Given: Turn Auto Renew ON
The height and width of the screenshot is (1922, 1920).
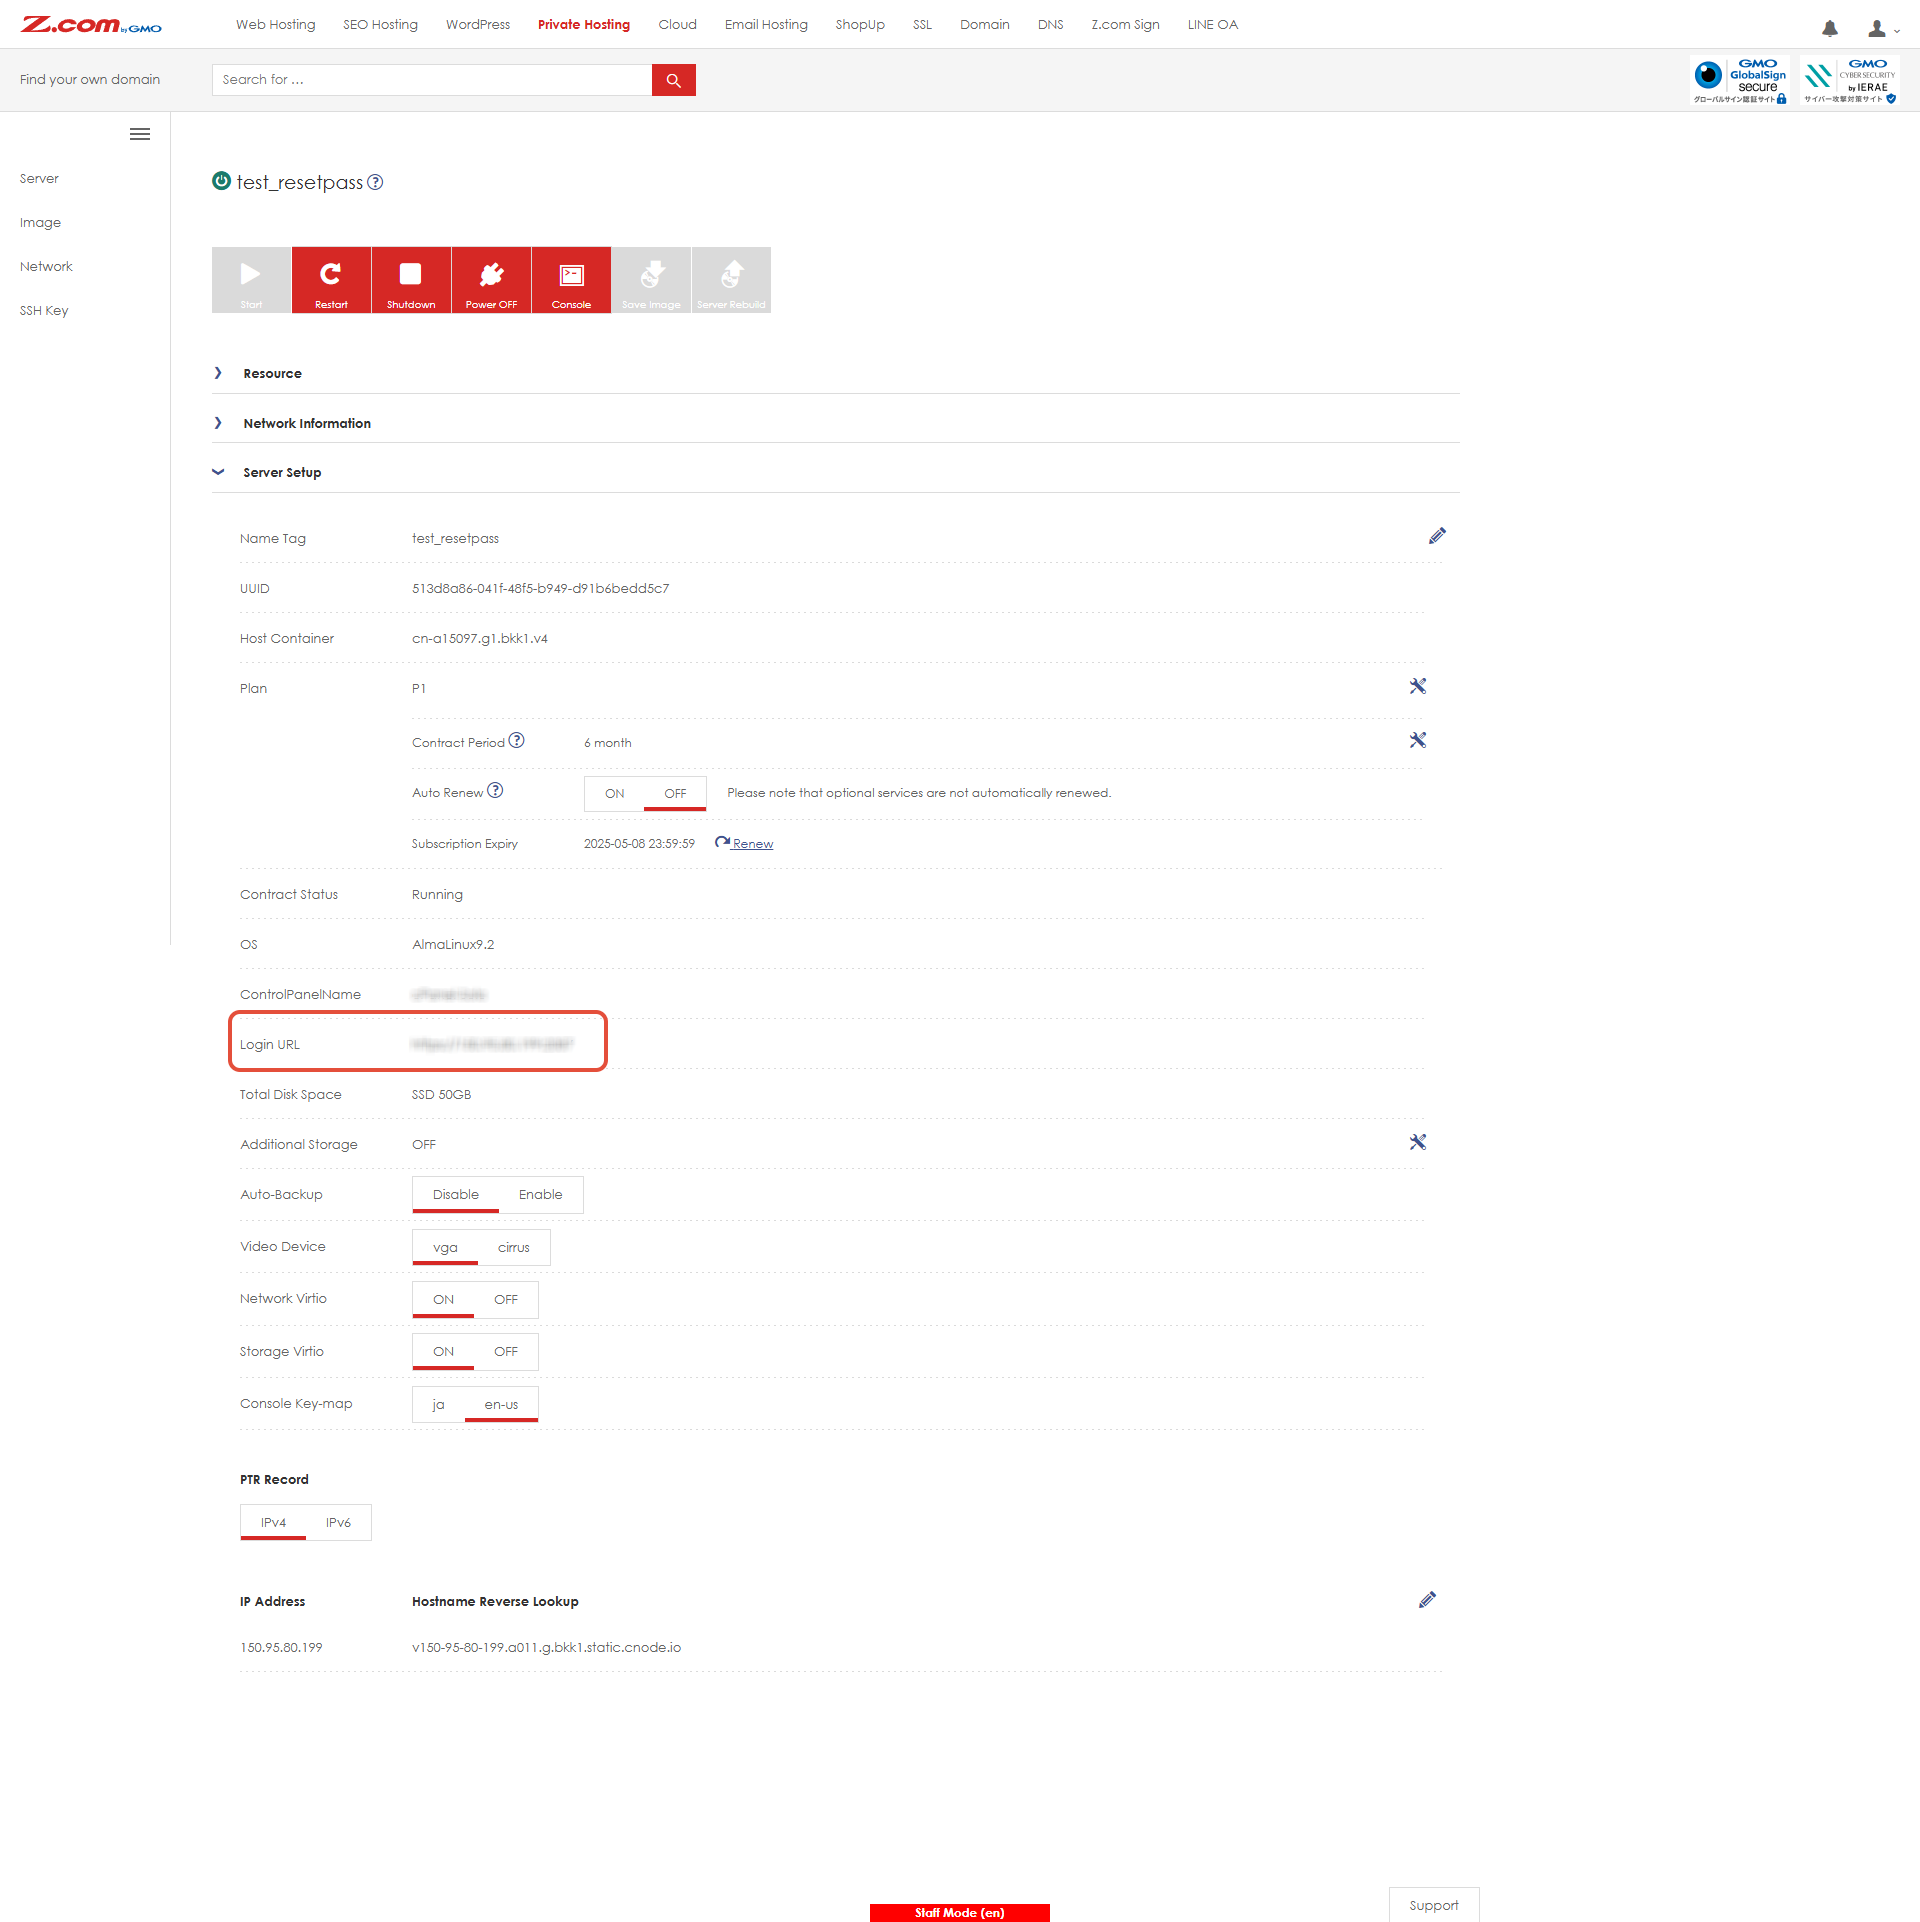Looking at the screenshot, I should click(614, 793).
